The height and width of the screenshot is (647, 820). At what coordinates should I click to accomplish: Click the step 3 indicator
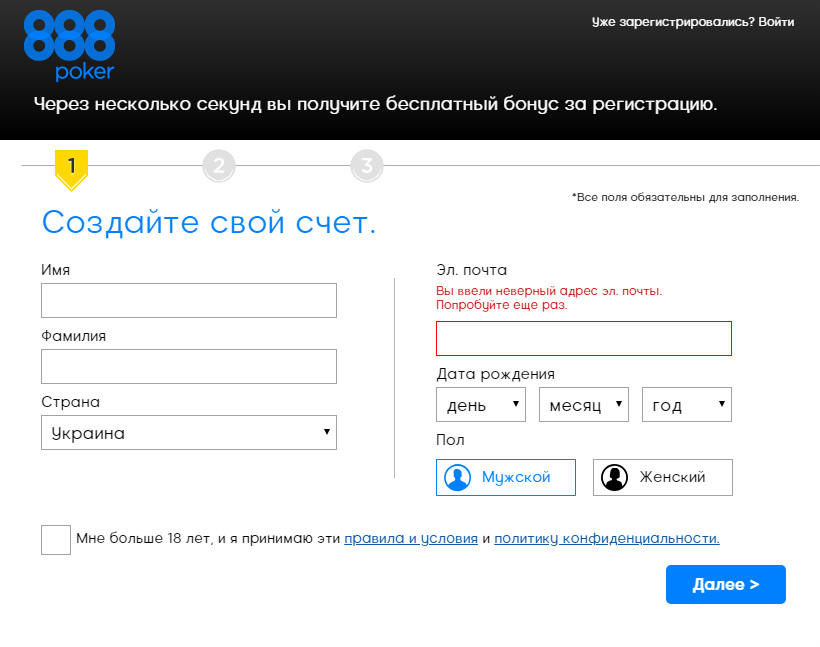(x=367, y=166)
